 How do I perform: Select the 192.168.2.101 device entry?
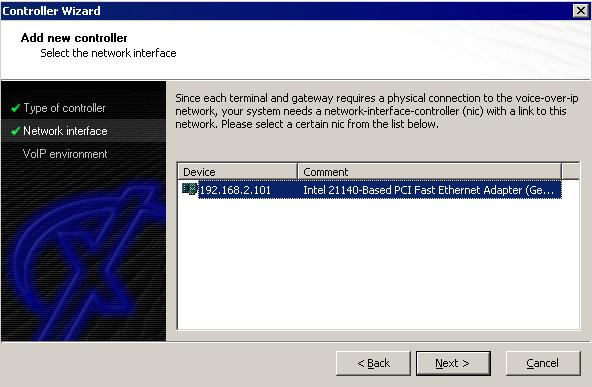(x=235, y=190)
